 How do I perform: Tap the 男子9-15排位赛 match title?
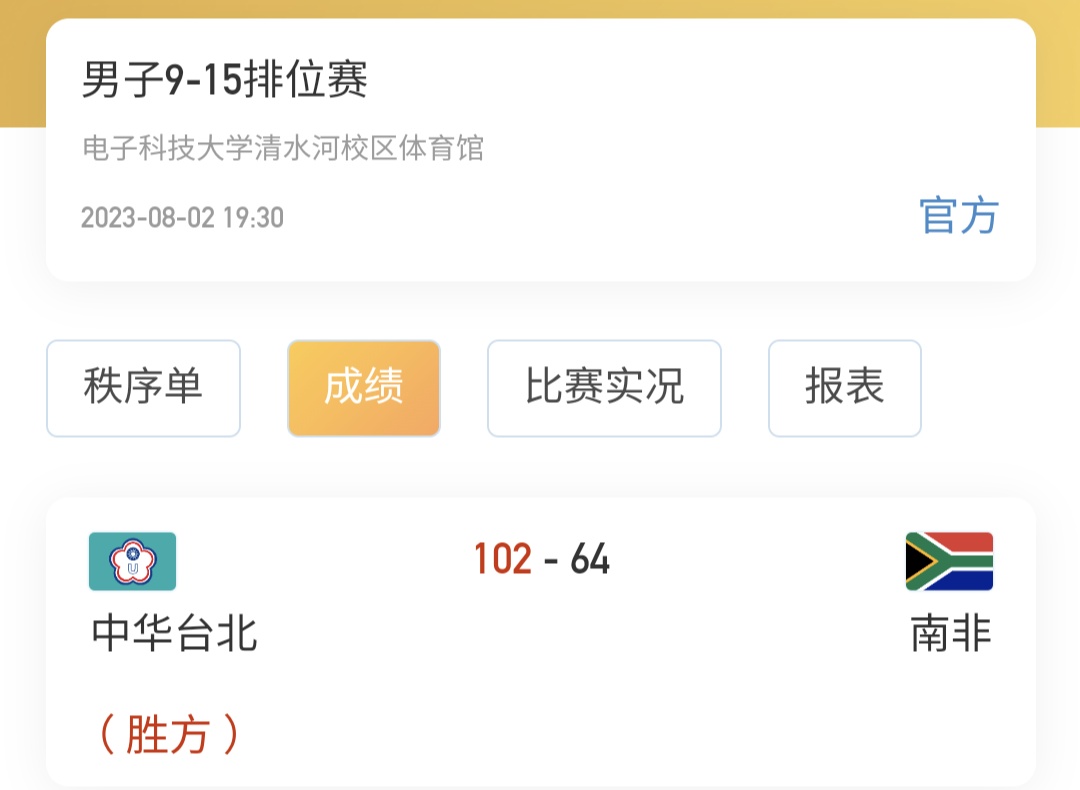[x=225, y=81]
